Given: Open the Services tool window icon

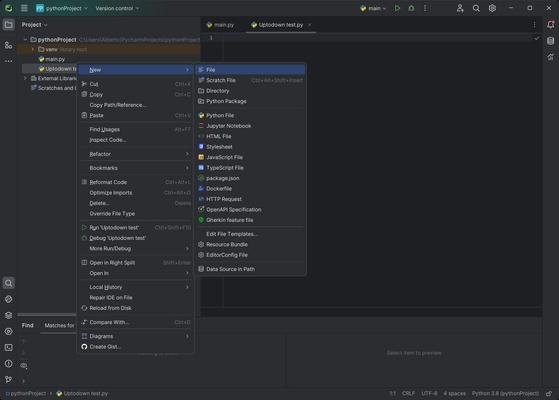Looking at the screenshot, I should pos(9,331).
